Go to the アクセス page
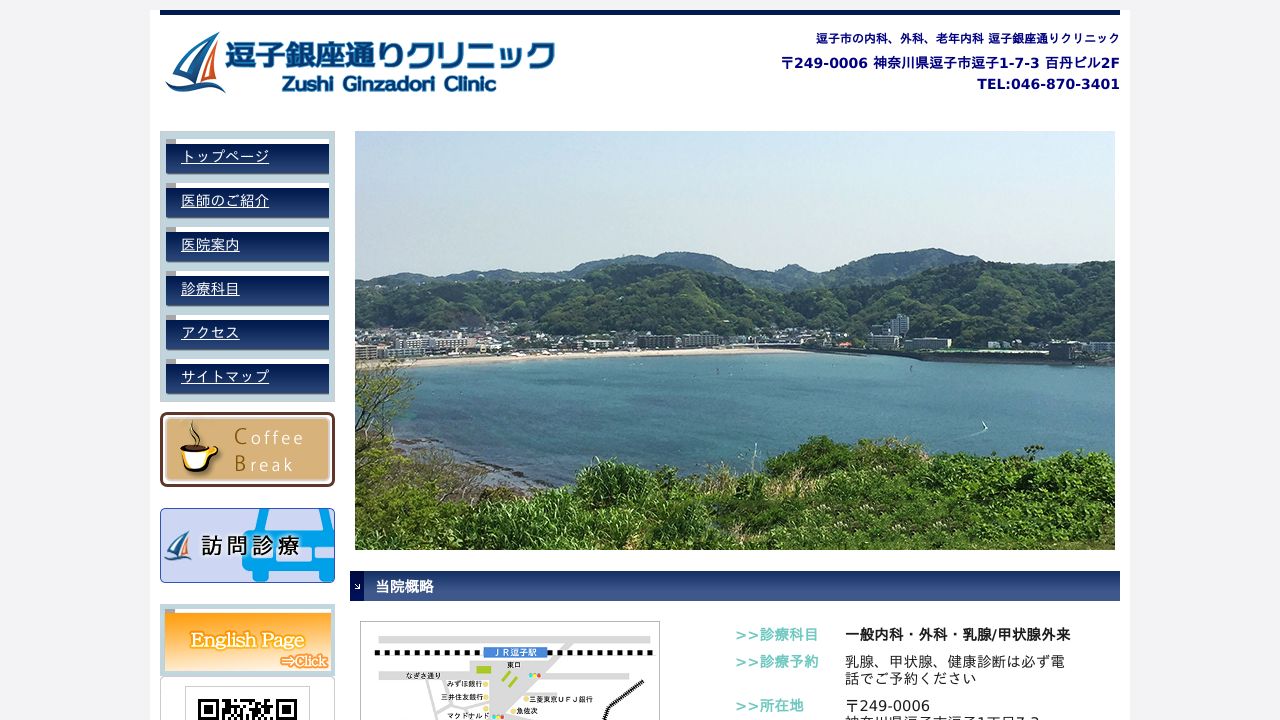The width and height of the screenshot is (1280, 720). click(209, 332)
